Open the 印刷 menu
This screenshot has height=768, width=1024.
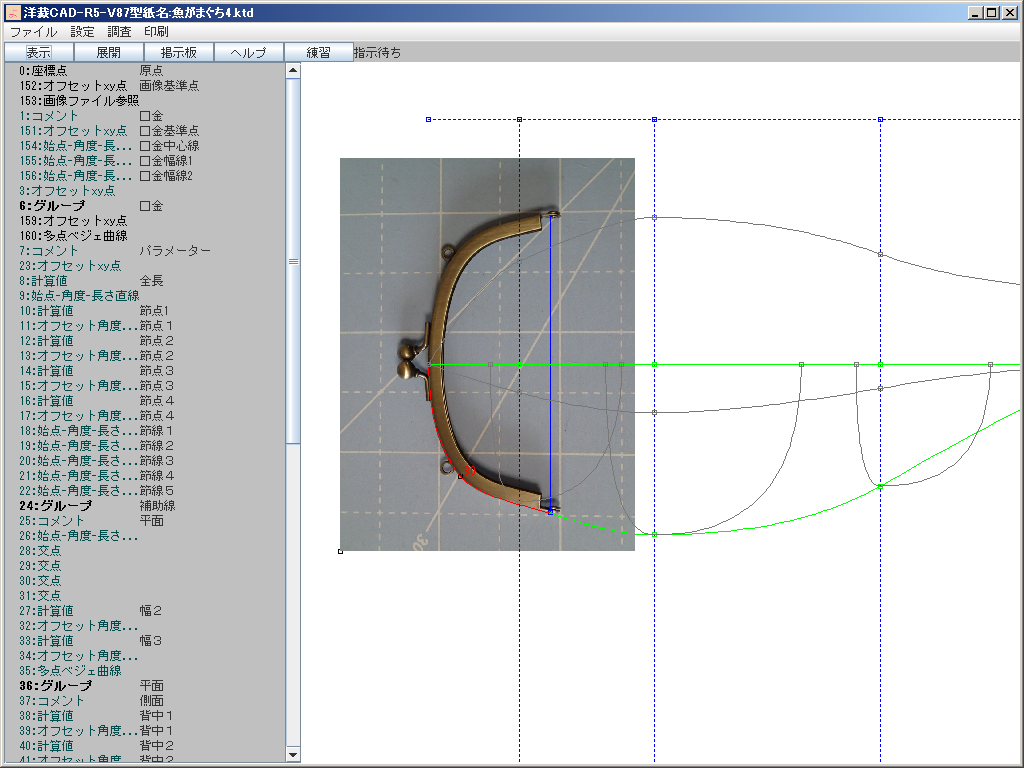point(156,31)
